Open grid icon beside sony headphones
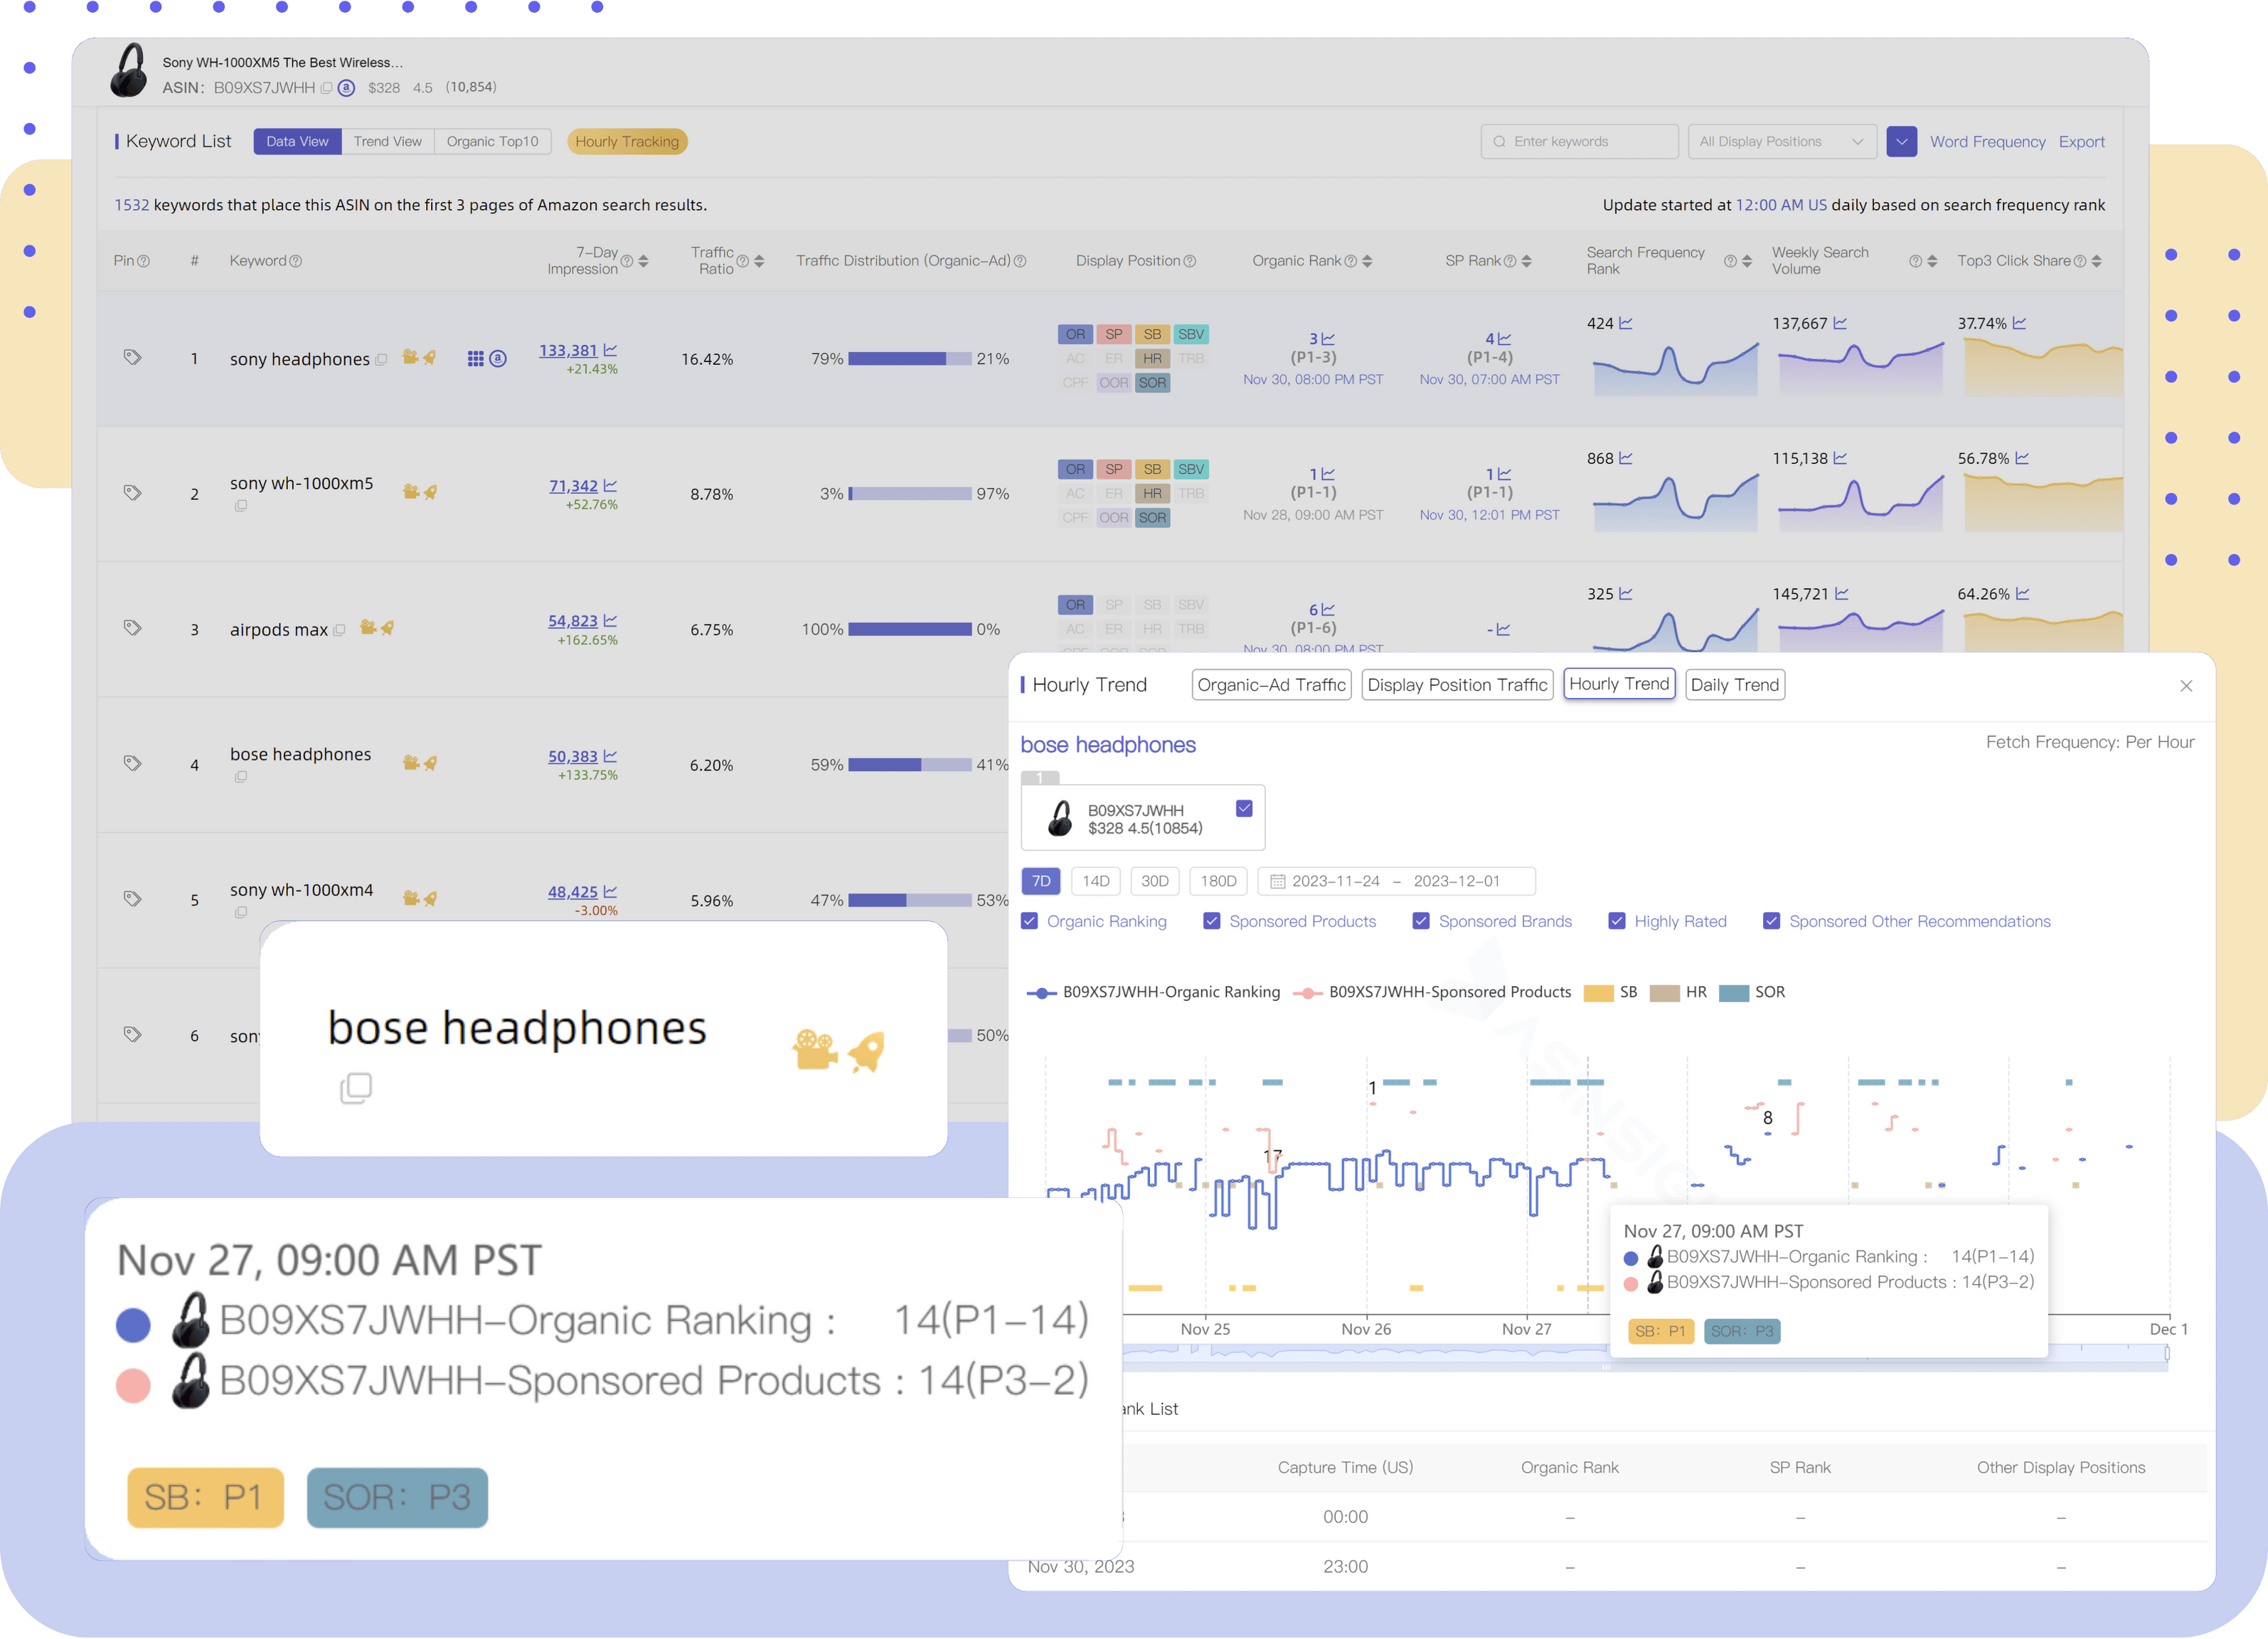Image resolution: width=2268 pixels, height=1639 pixels. [476, 358]
